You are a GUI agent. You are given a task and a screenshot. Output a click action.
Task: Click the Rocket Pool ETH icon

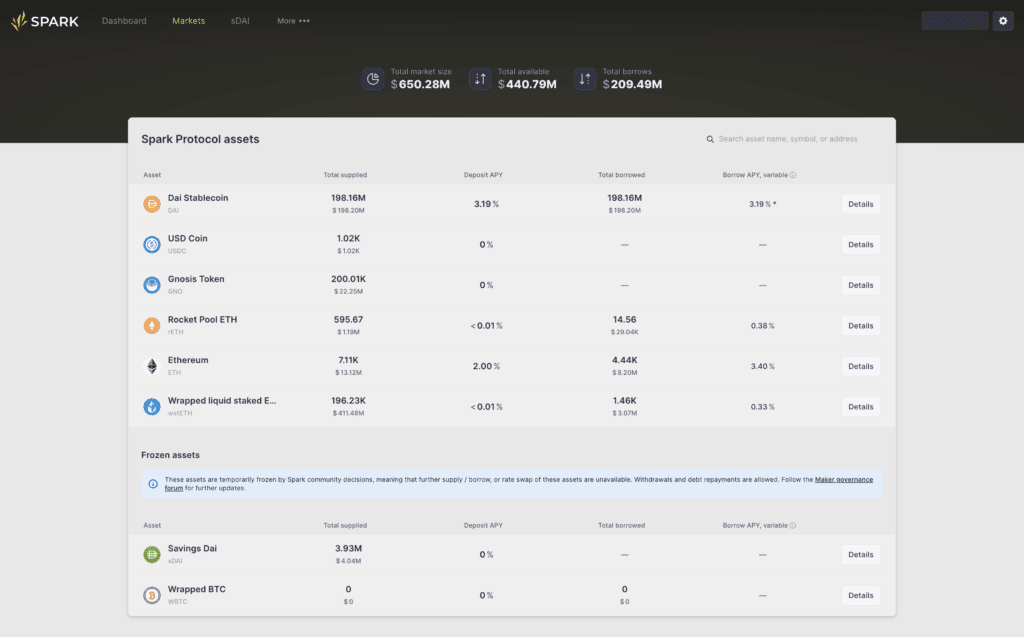coord(152,325)
